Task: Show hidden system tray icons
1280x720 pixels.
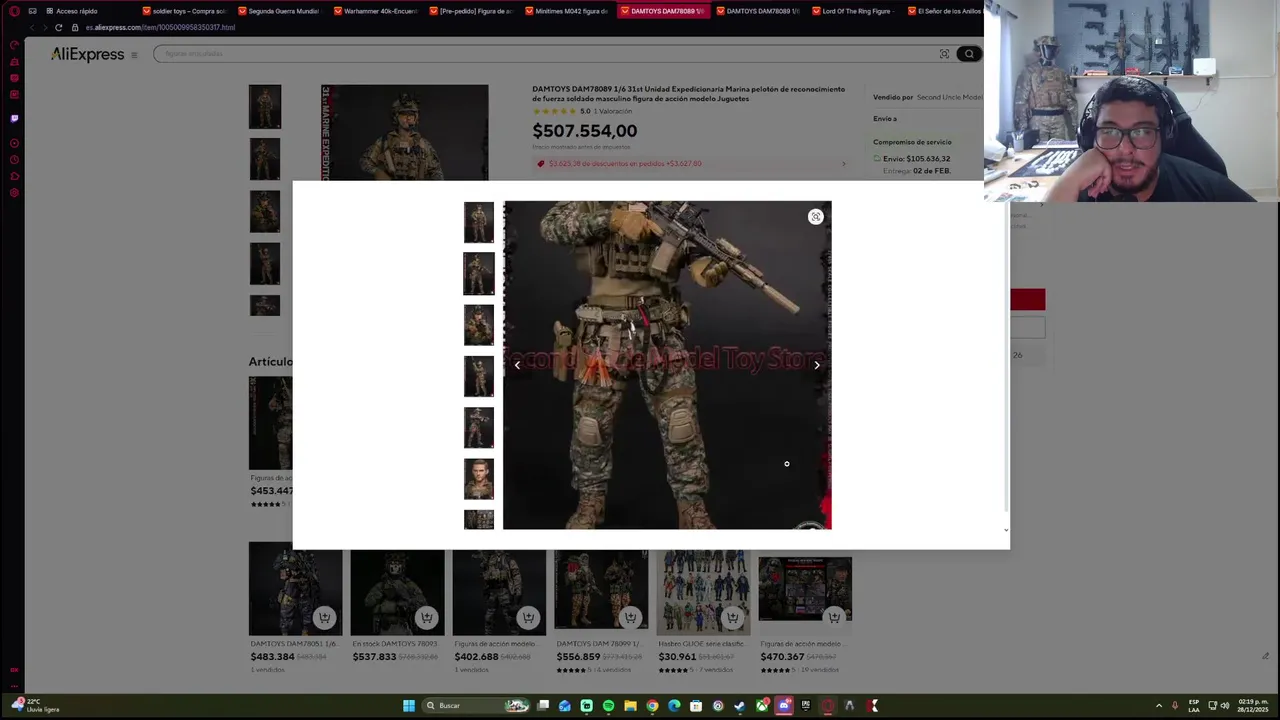Action: point(1159,706)
